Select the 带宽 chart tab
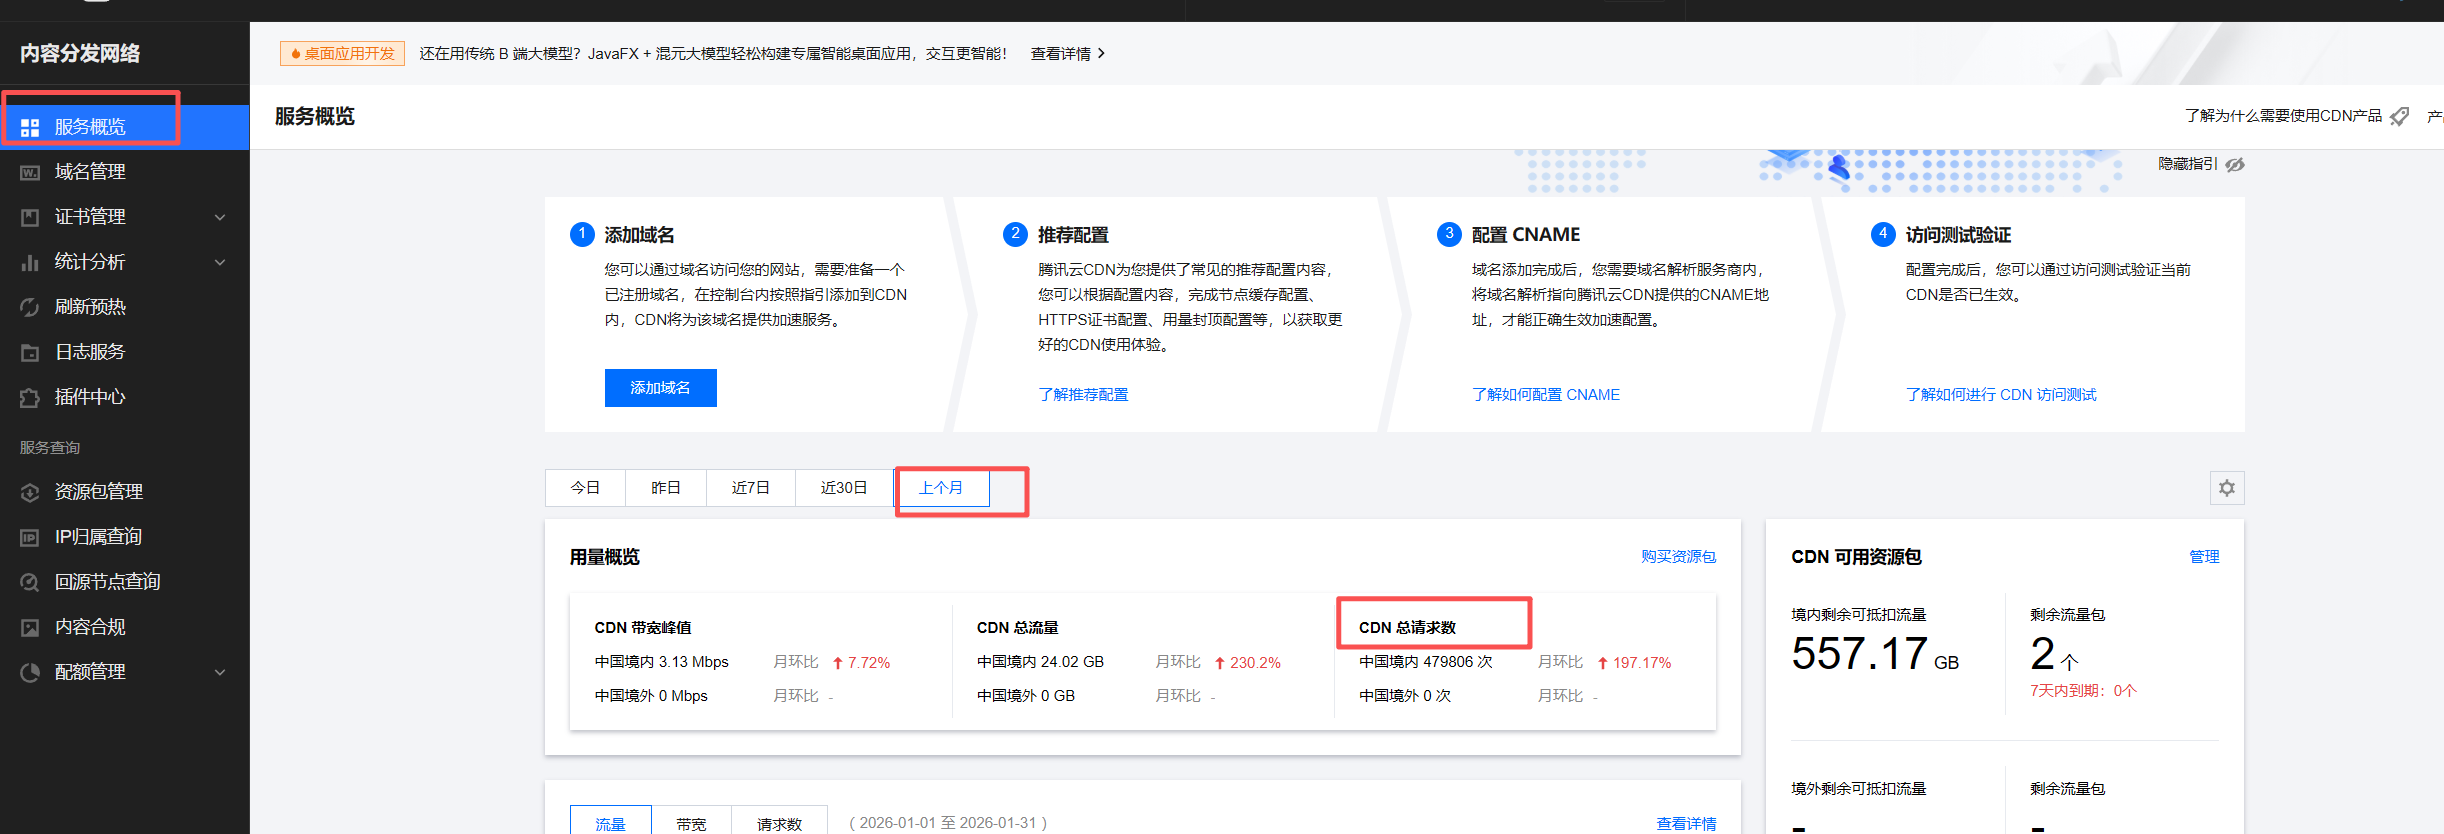 click(x=691, y=823)
